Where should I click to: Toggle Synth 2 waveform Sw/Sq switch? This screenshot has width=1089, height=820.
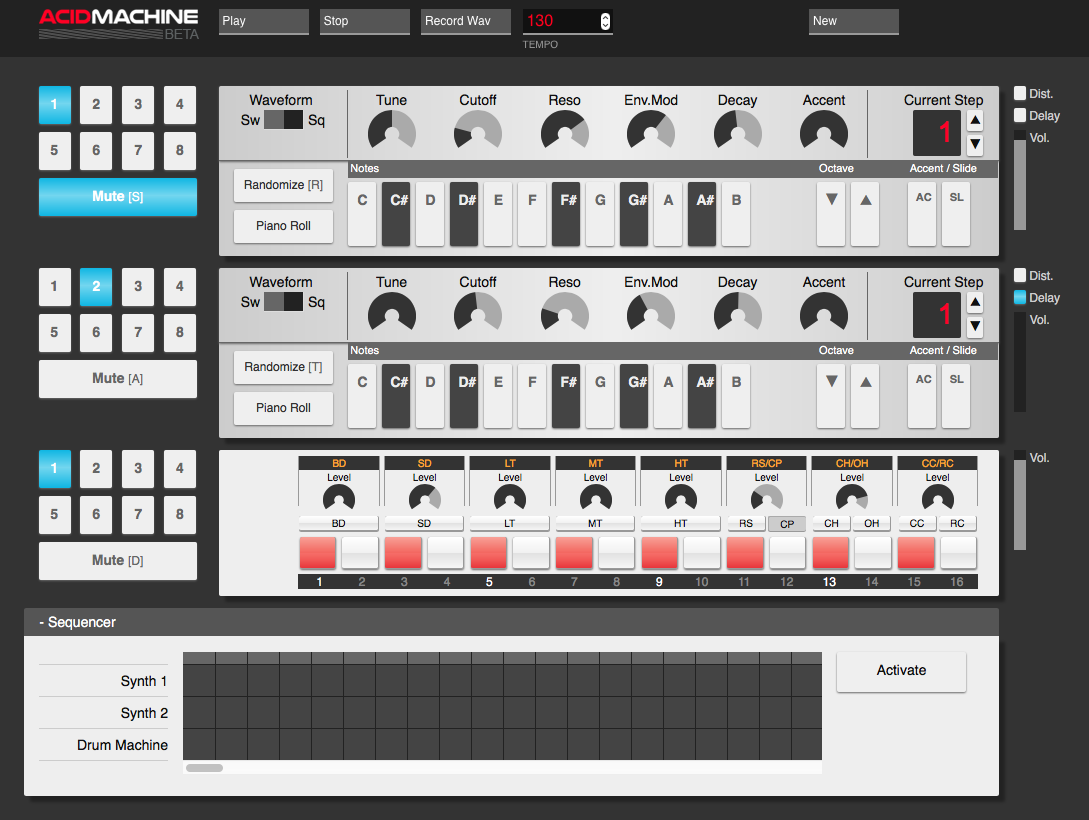(283, 301)
